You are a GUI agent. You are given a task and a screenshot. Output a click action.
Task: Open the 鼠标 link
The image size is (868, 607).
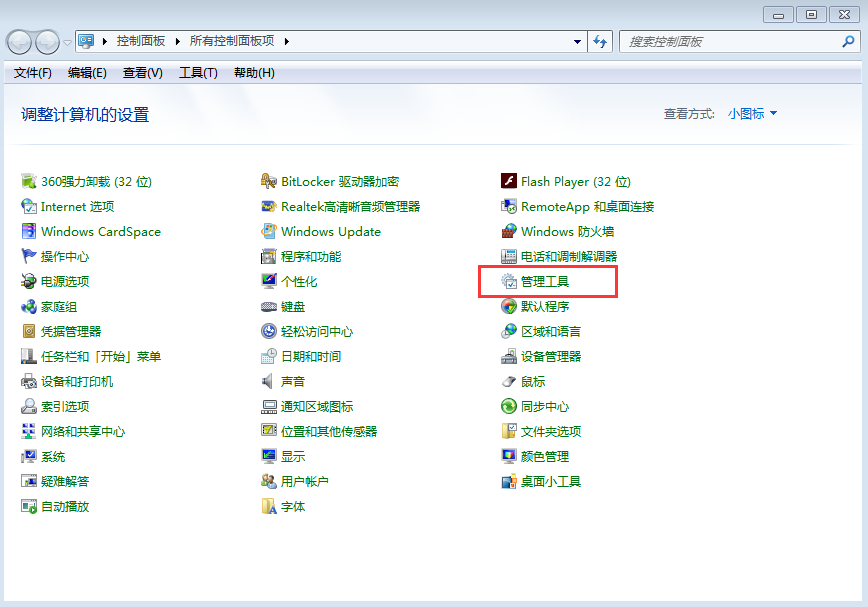pyautogui.click(x=533, y=381)
